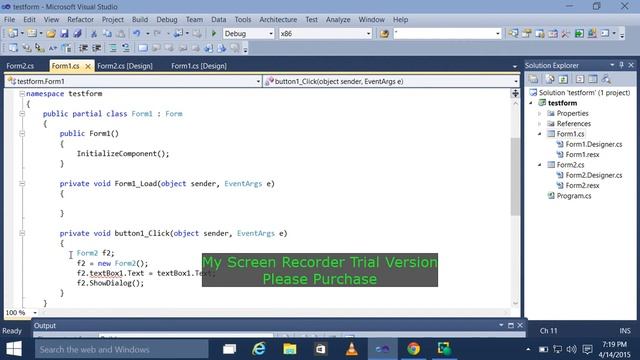The width and height of the screenshot is (640, 360).
Task: Click View Designer icon in Solution Explorer
Action: click(593, 79)
